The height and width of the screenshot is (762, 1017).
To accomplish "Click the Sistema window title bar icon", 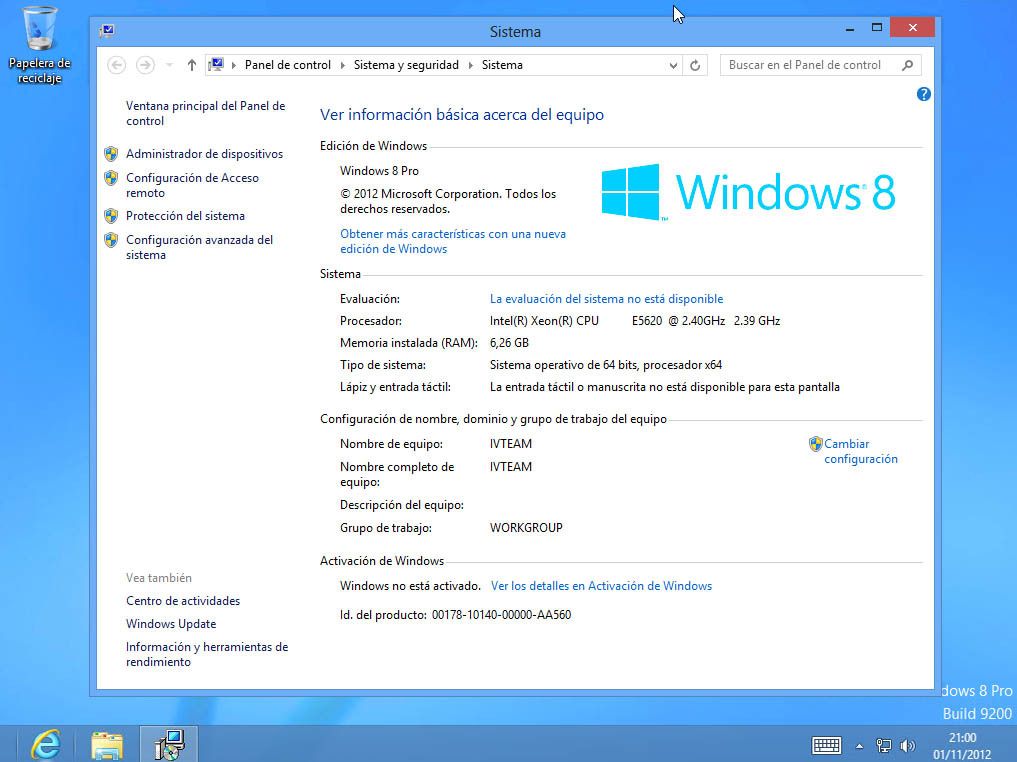I will pyautogui.click(x=107, y=30).
